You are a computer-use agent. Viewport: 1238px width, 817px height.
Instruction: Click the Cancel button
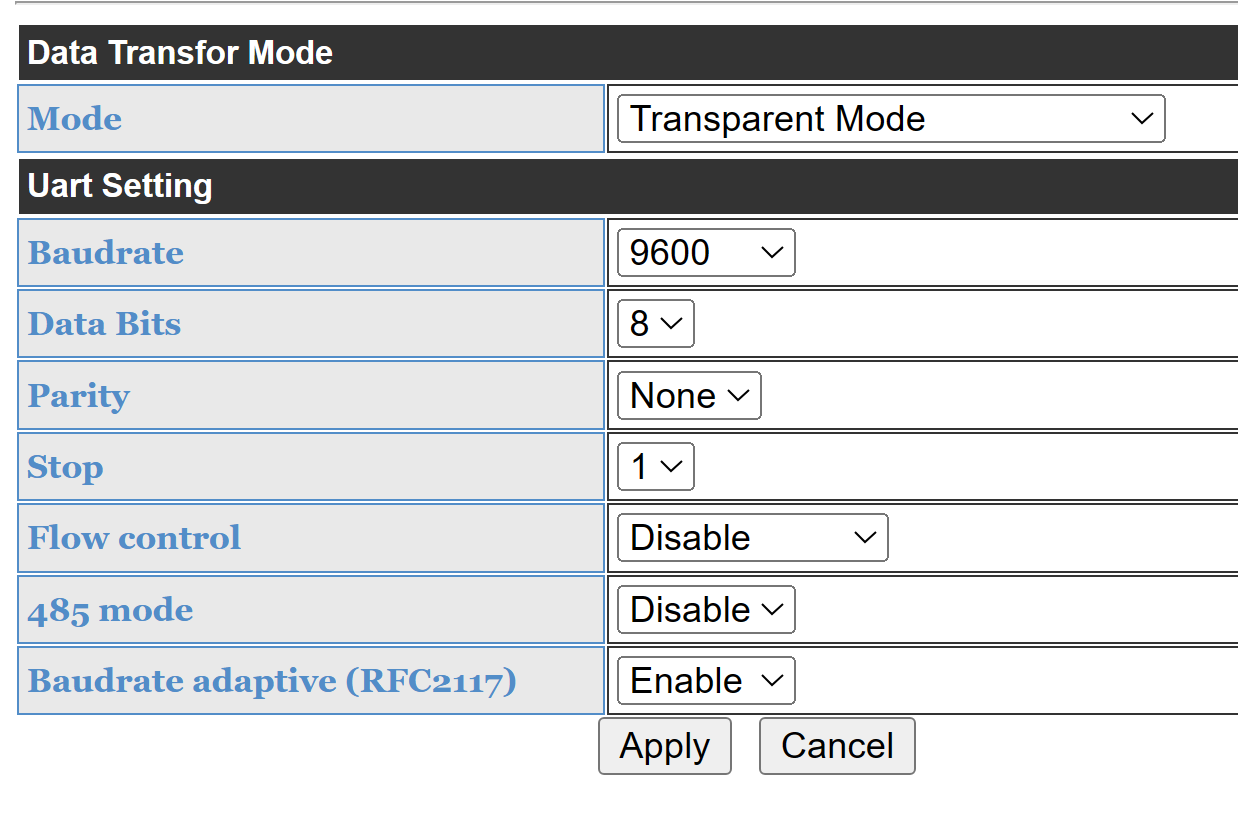(837, 746)
